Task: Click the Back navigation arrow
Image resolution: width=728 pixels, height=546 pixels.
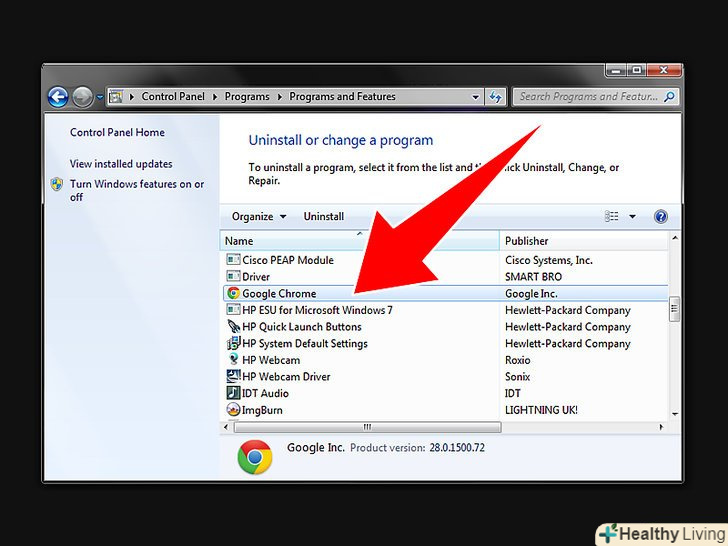Action: [x=58, y=97]
